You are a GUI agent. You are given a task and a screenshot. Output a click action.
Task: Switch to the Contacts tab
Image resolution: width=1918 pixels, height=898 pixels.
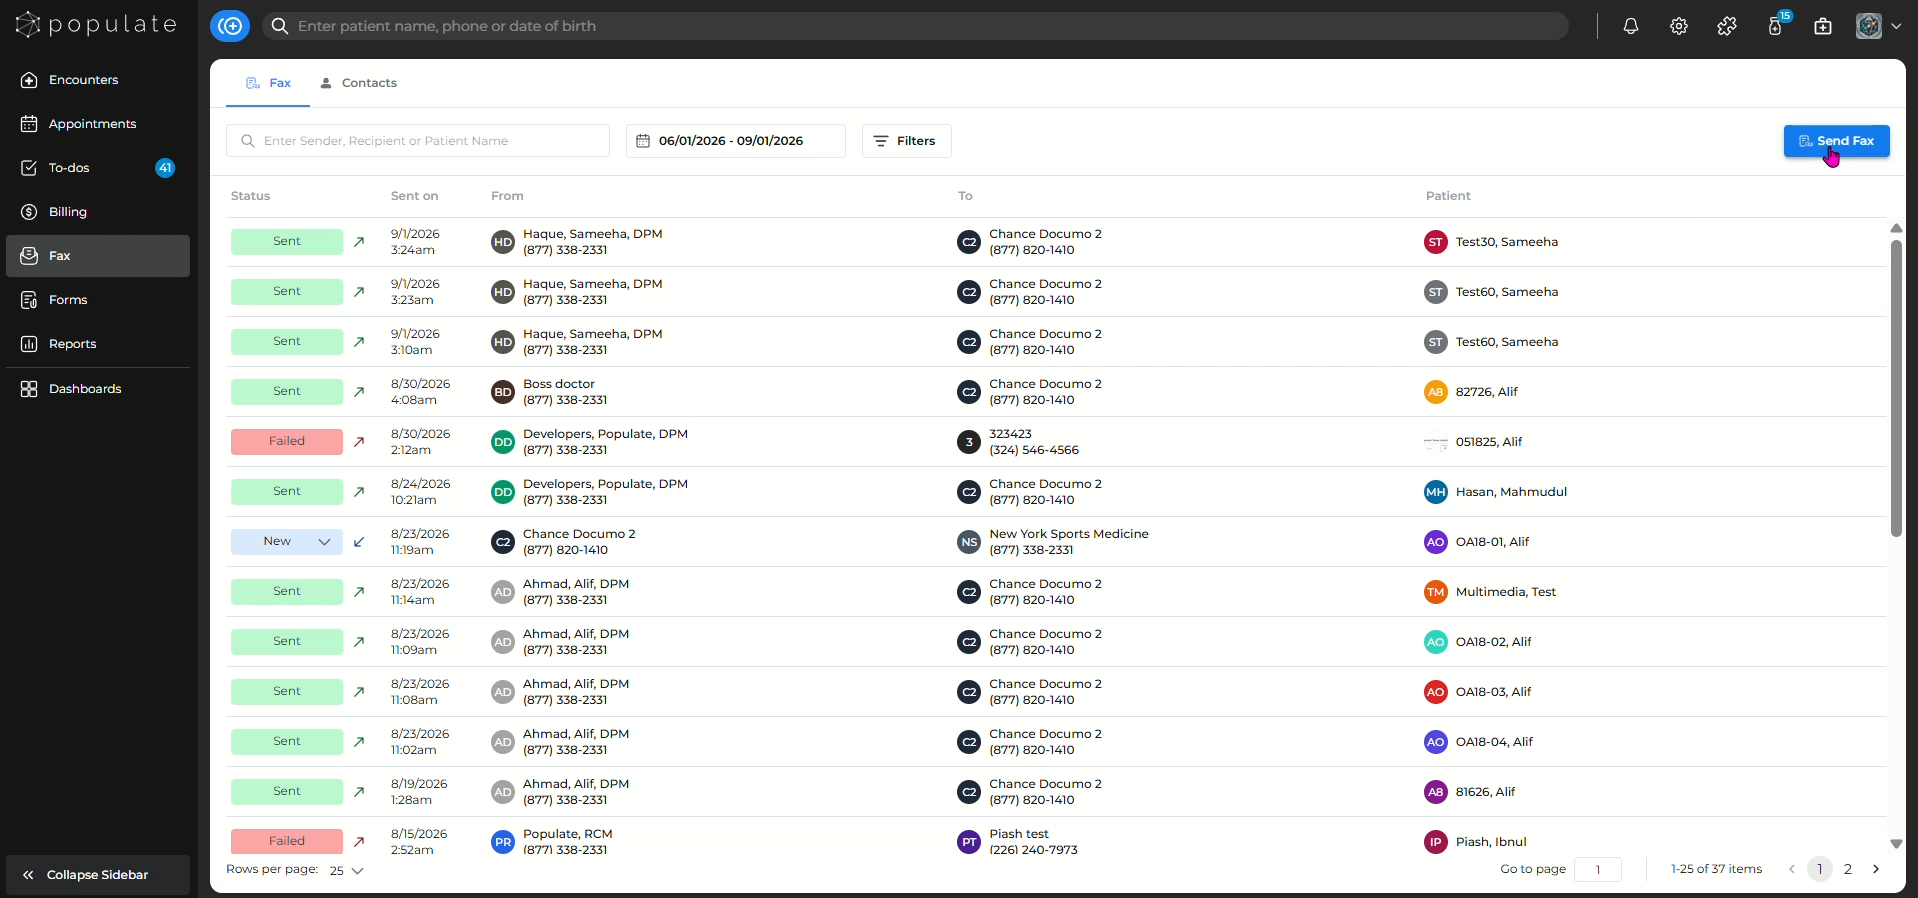point(358,83)
